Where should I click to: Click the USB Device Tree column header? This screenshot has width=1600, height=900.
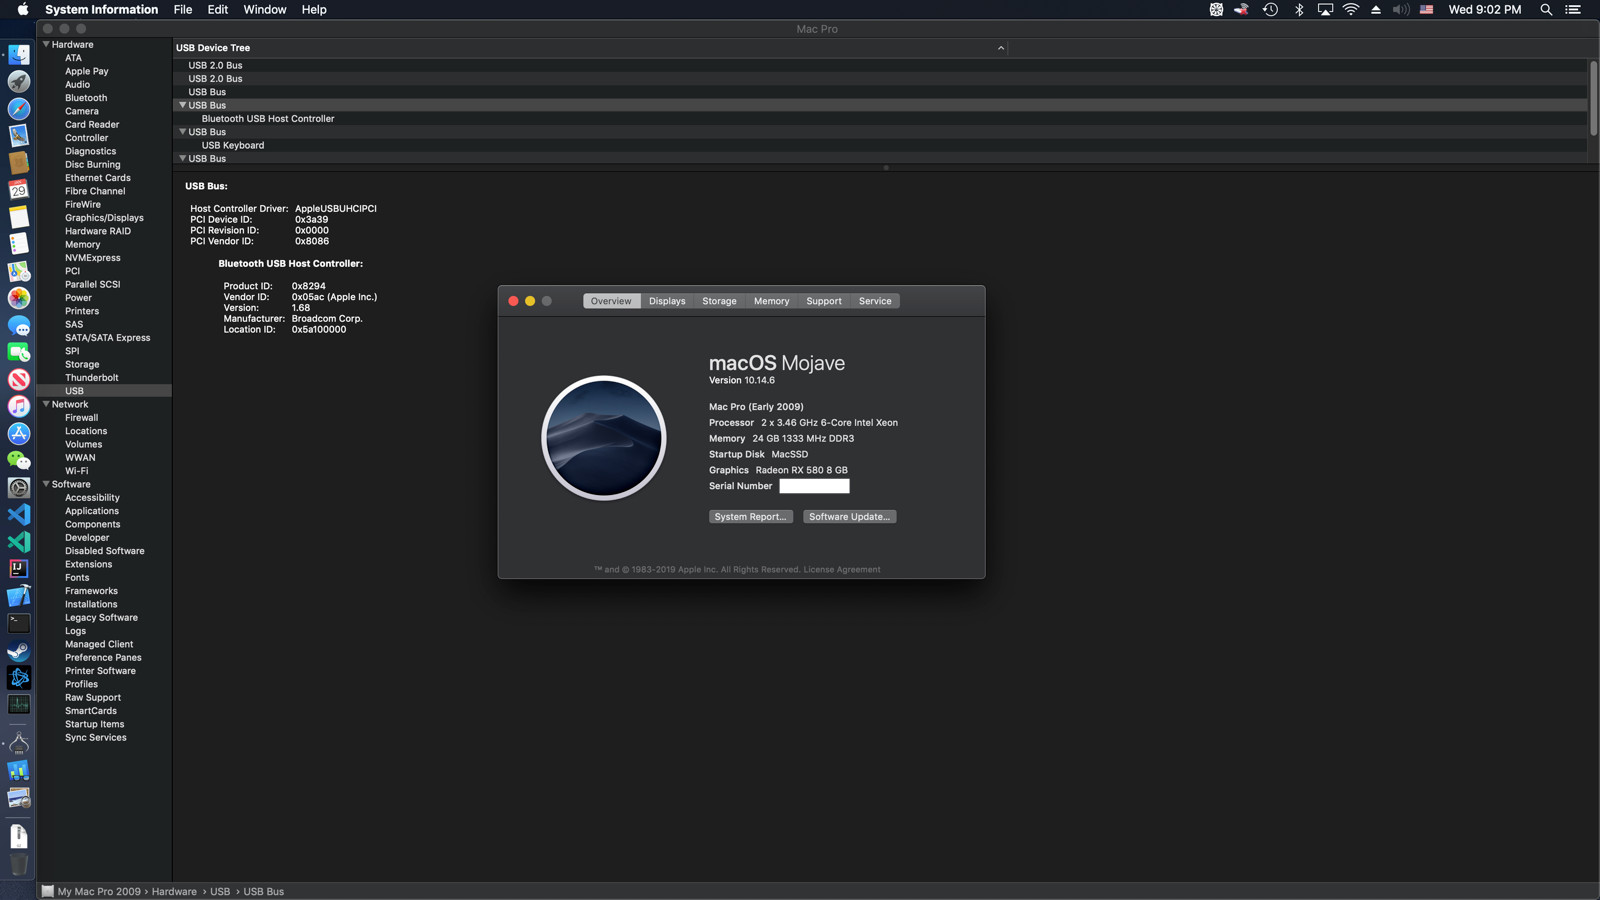tap(590, 48)
